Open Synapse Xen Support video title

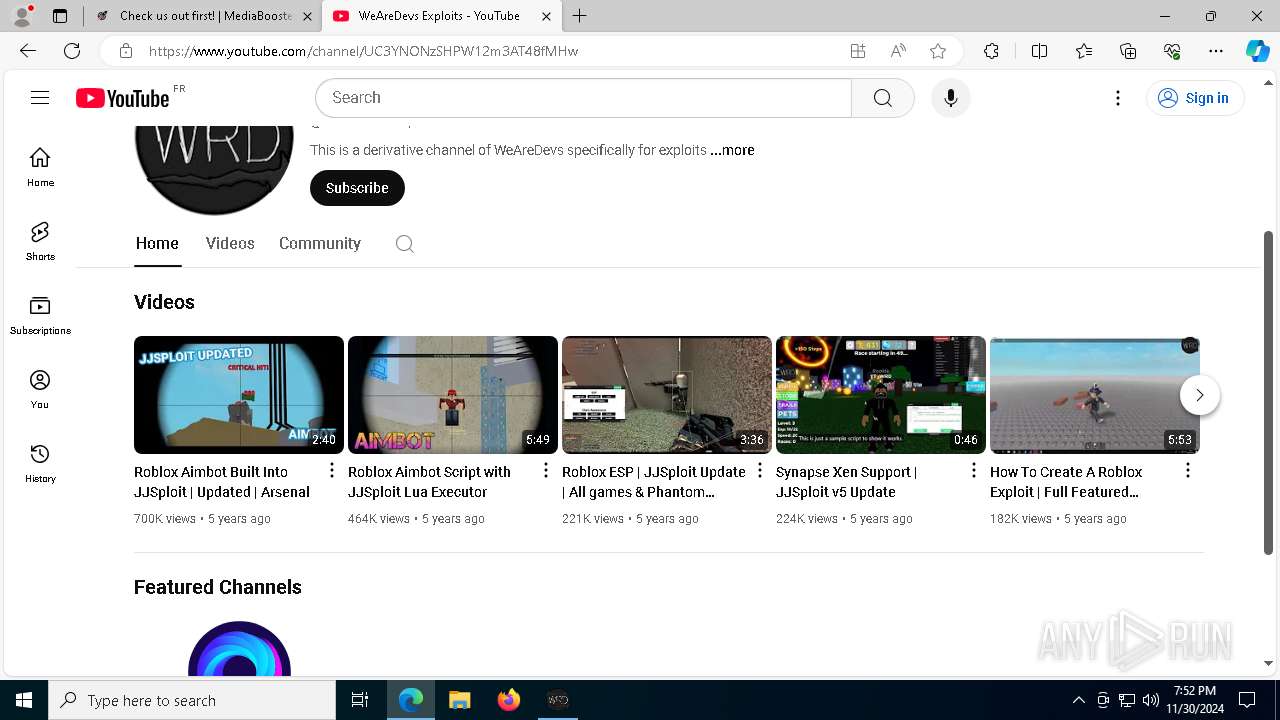846,482
